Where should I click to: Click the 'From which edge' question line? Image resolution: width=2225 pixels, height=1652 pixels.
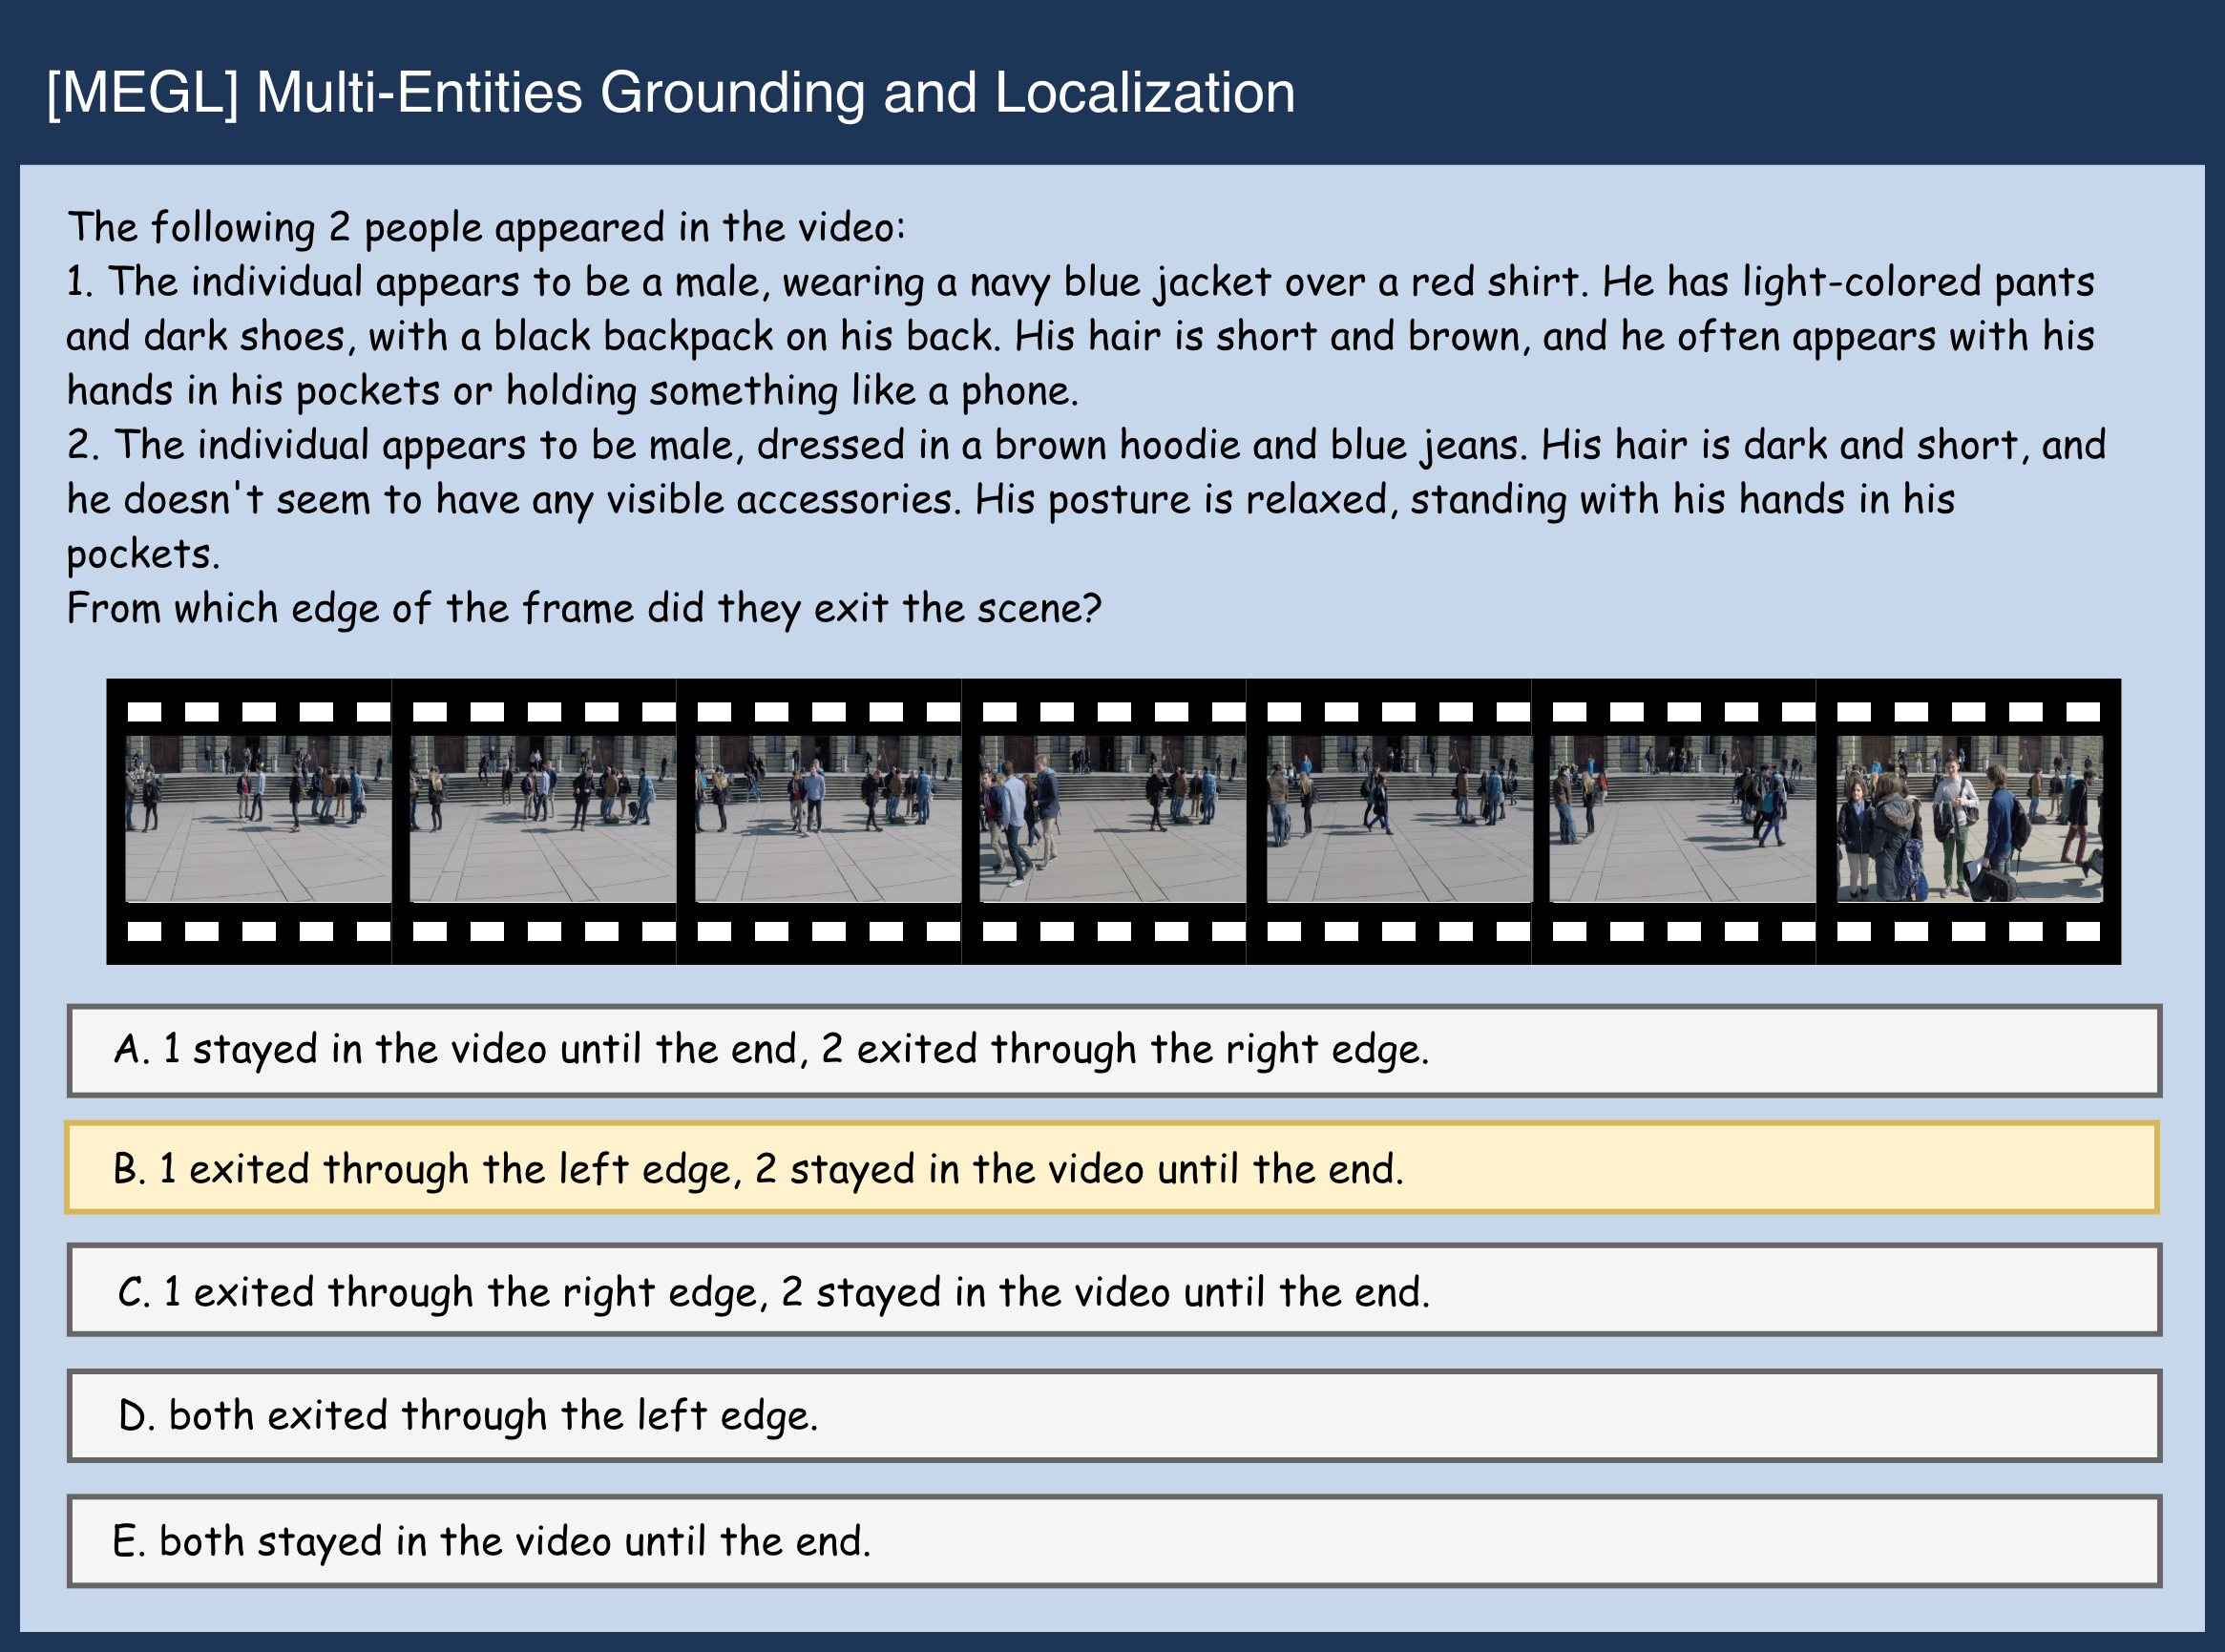[583, 608]
